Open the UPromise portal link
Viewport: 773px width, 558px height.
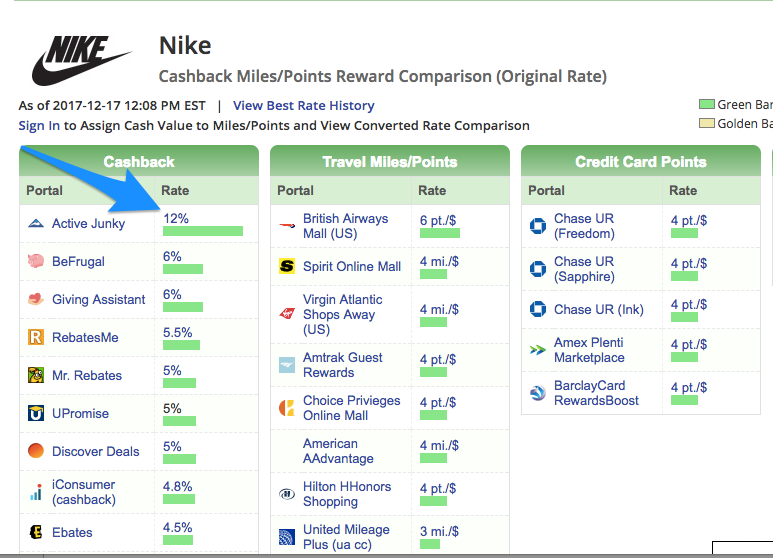[80, 413]
